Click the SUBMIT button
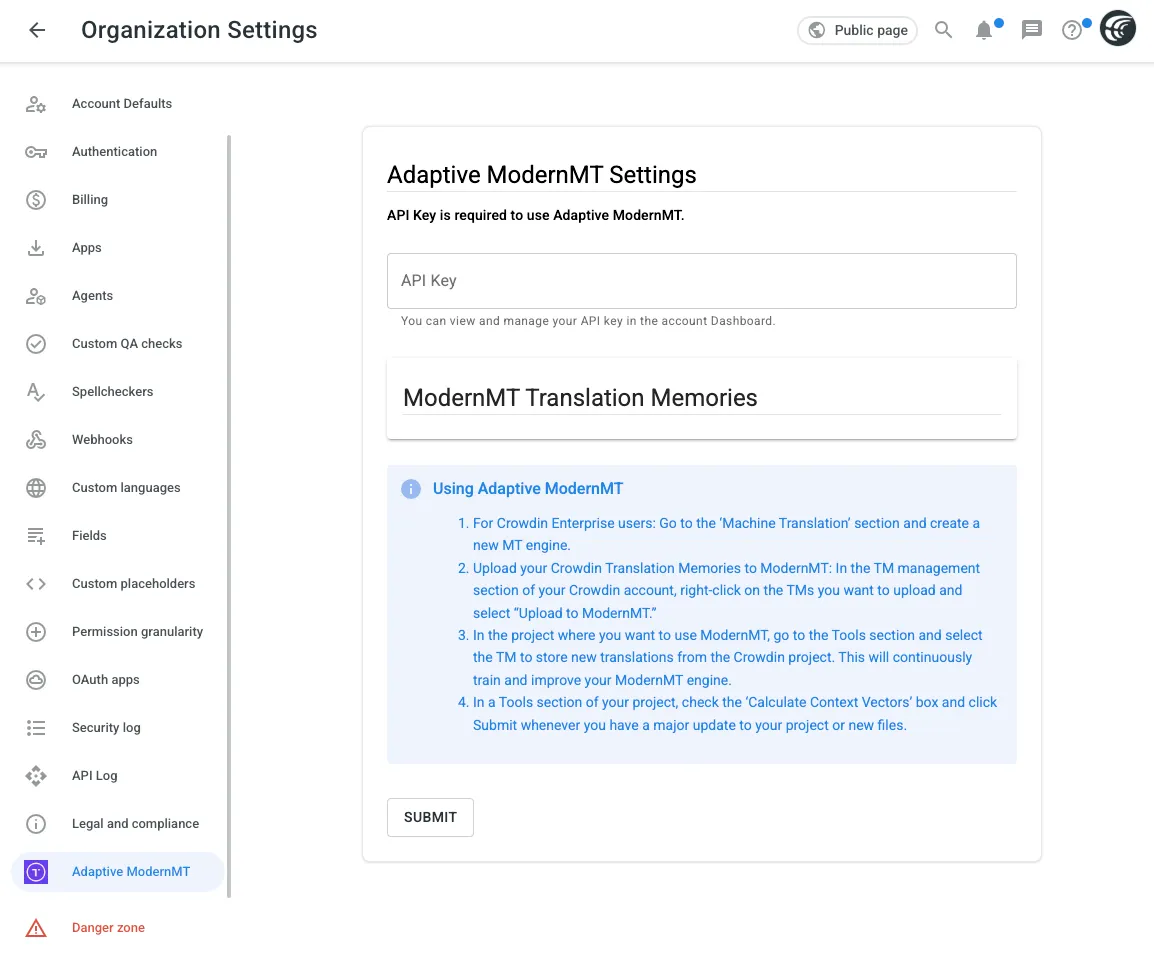1154x962 pixels. click(x=430, y=817)
